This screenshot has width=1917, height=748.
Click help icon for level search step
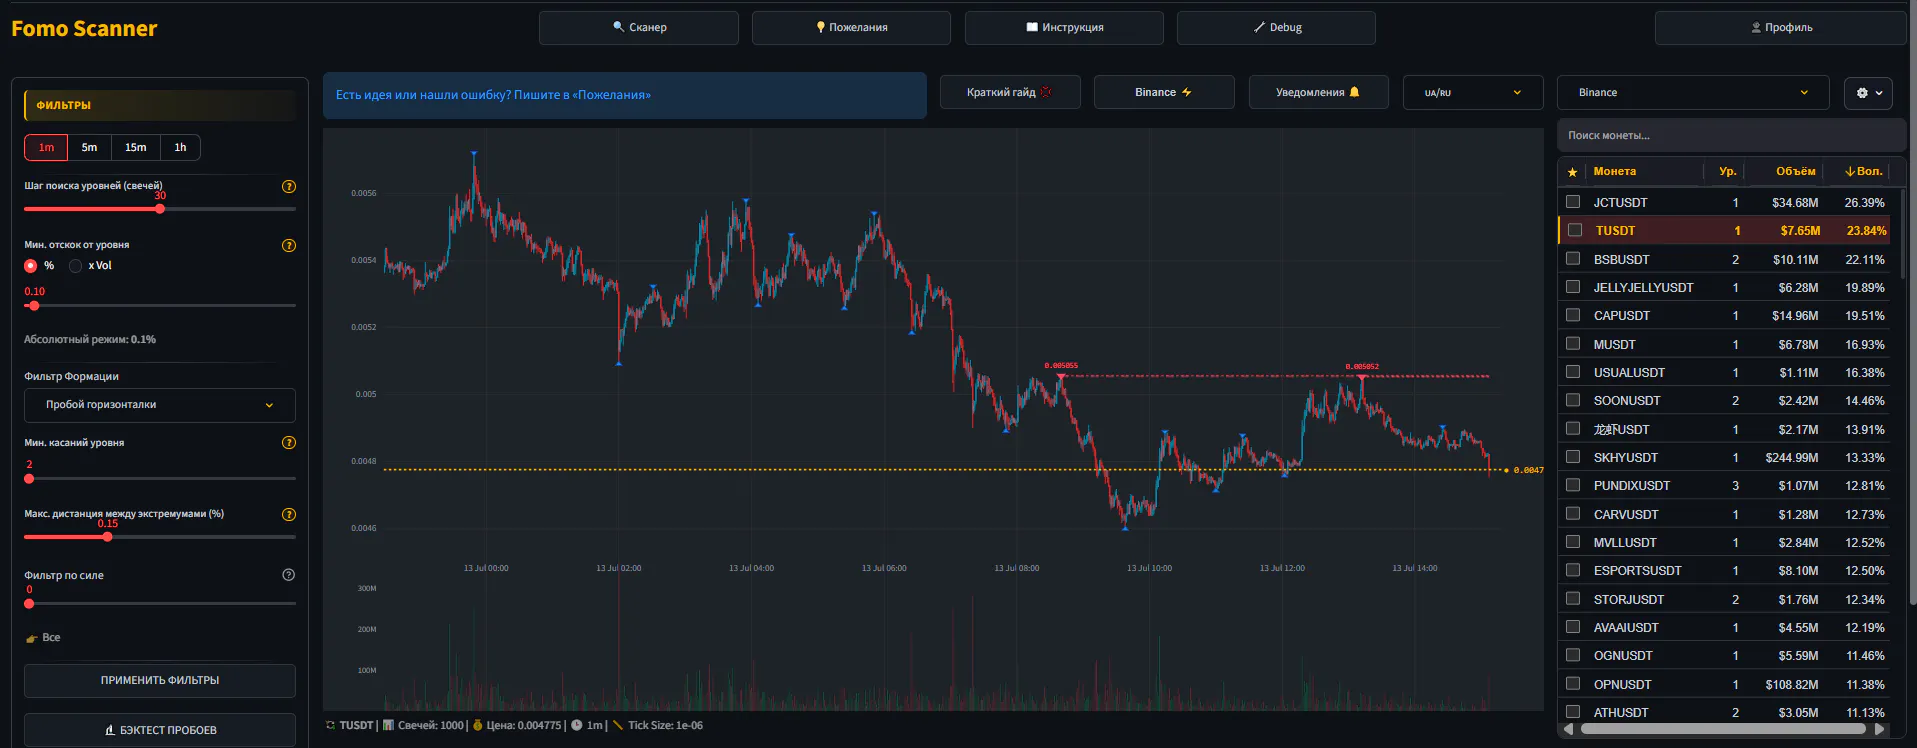(x=289, y=187)
